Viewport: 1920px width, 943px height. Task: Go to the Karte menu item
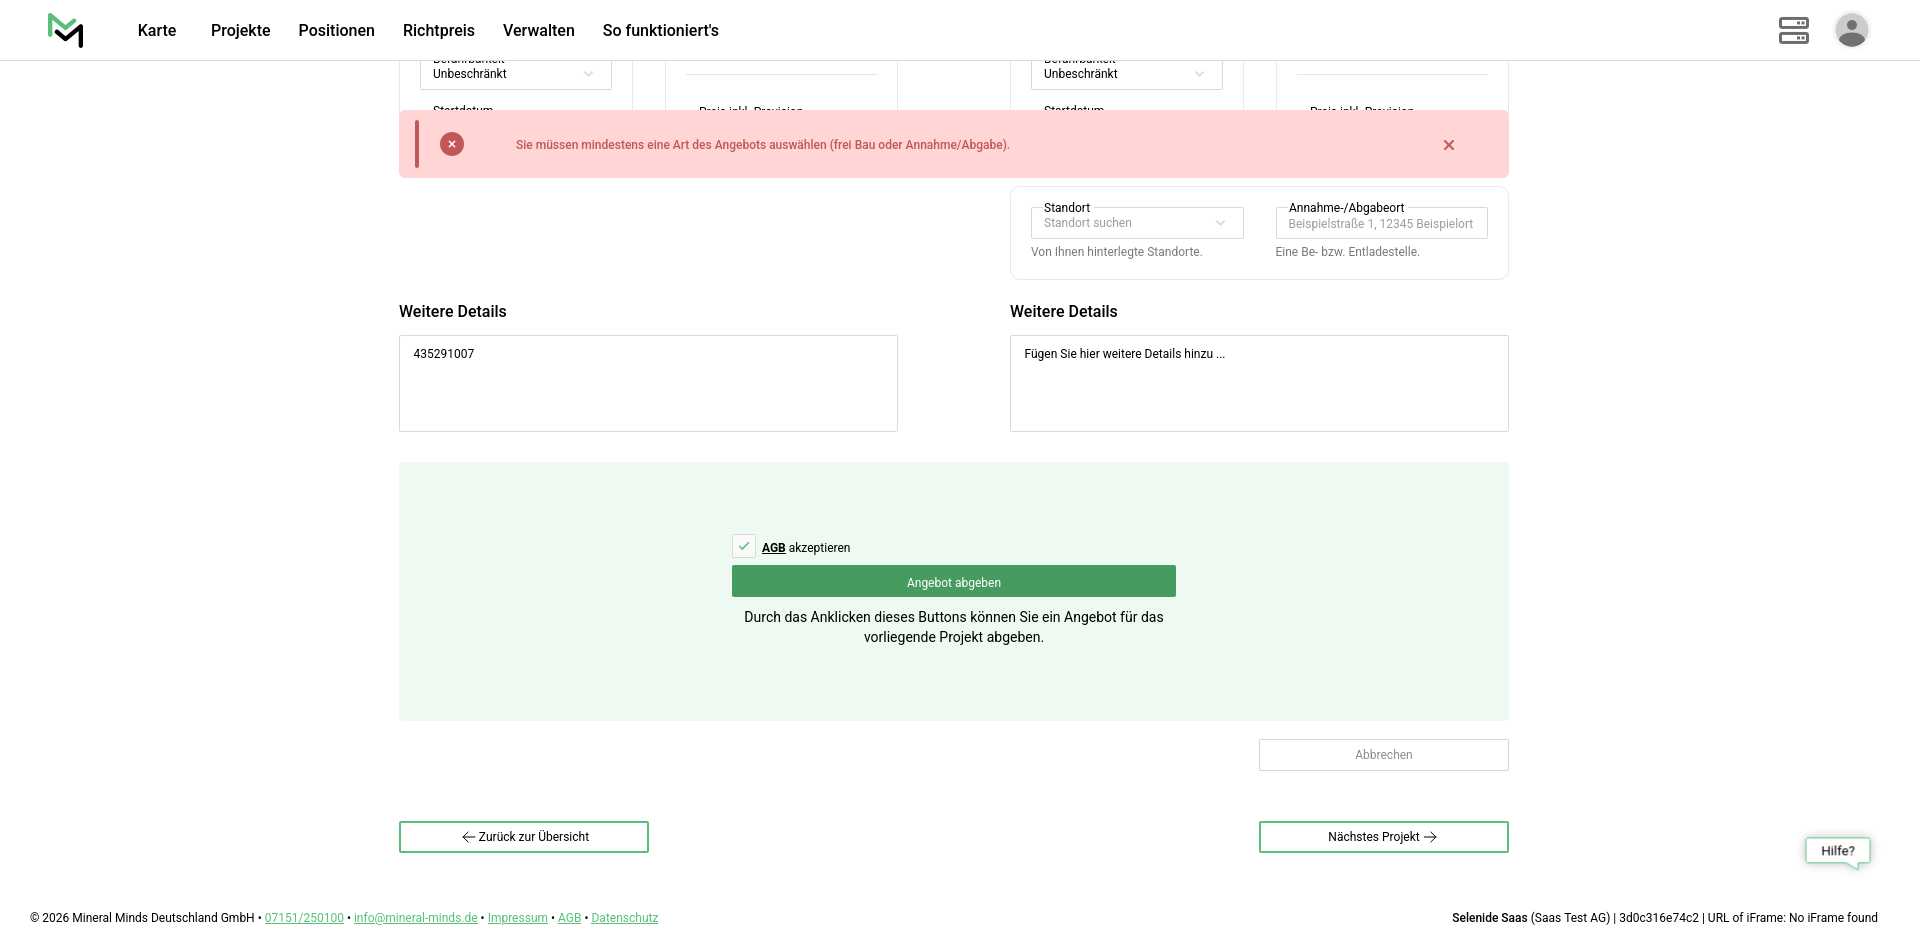(x=157, y=30)
